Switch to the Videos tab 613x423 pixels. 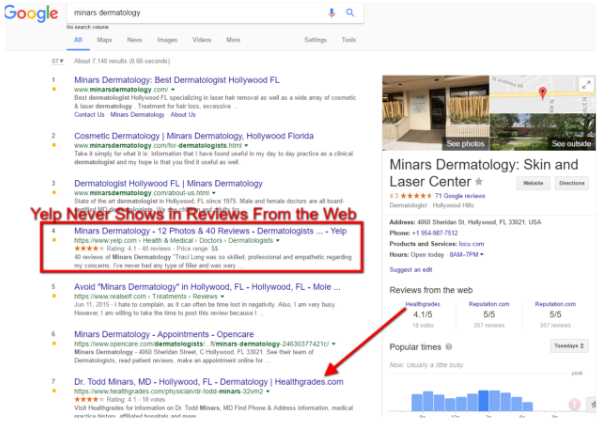202,40
